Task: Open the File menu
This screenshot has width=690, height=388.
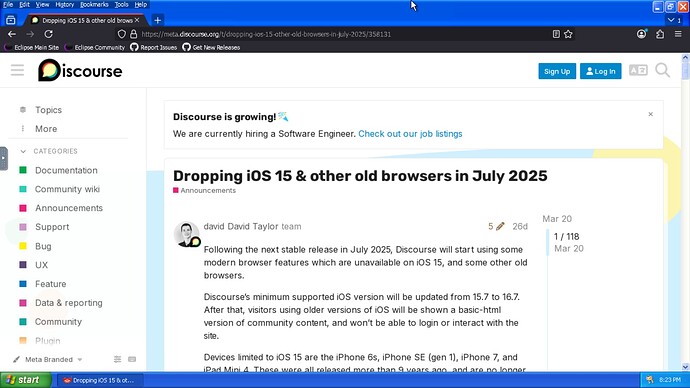Action: point(8,4)
